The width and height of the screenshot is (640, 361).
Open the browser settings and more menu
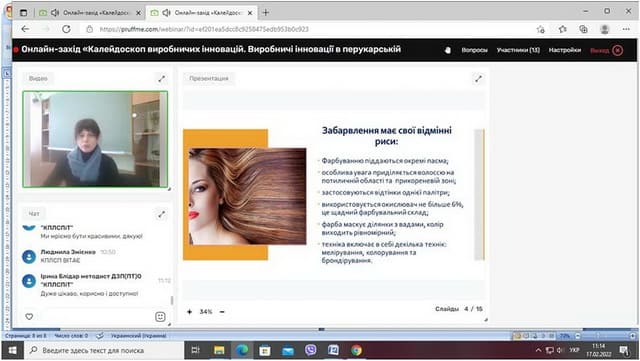[x=626, y=29]
